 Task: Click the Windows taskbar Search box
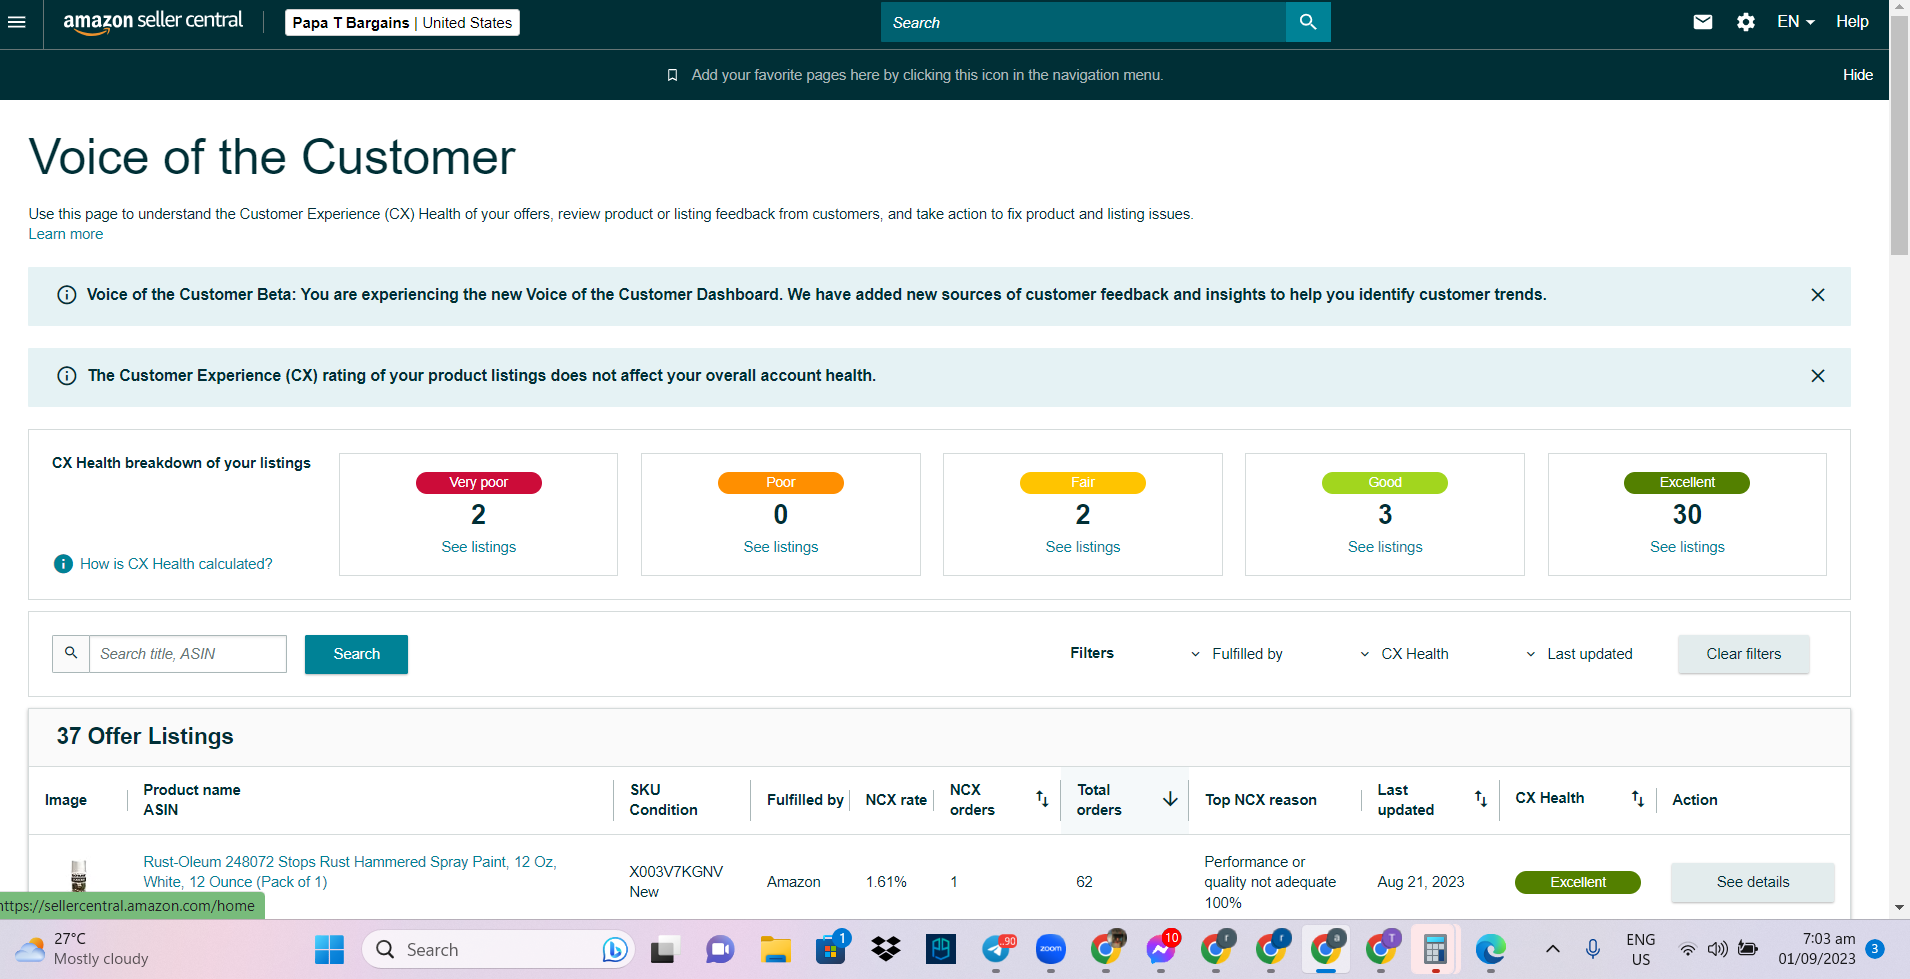coord(498,949)
